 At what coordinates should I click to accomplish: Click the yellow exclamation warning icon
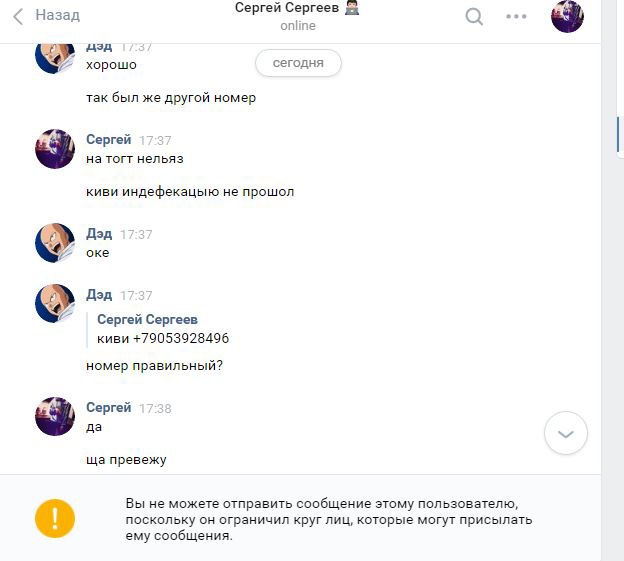pyautogui.click(x=55, y=518)
